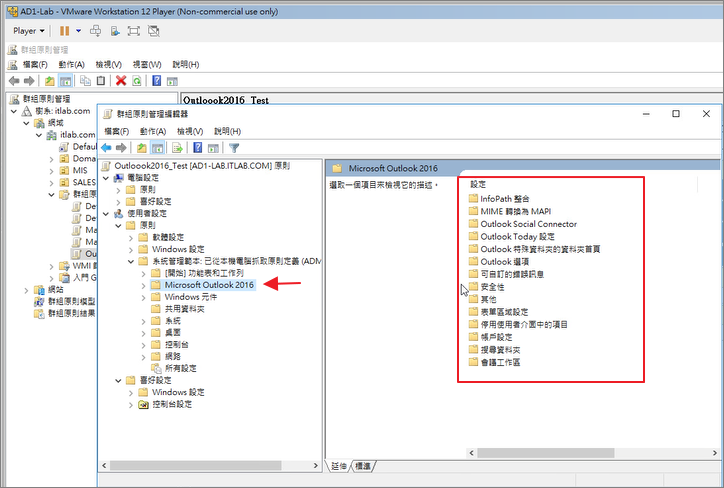Select 桌面 in editor tree
The image size is (724, 488).
coord(173,333)
